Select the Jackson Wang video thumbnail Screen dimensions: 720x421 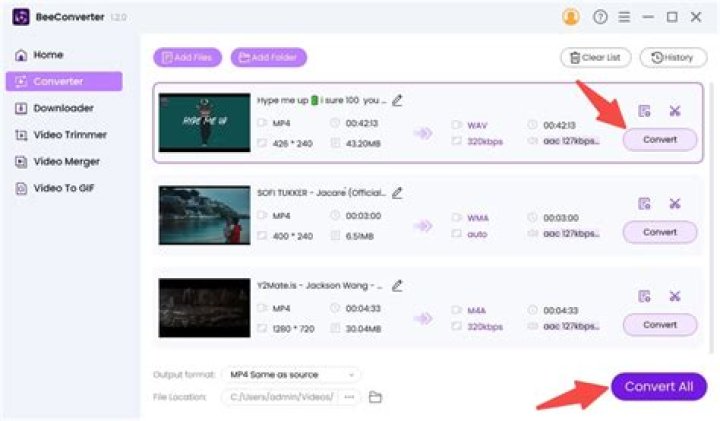[204, 308]
